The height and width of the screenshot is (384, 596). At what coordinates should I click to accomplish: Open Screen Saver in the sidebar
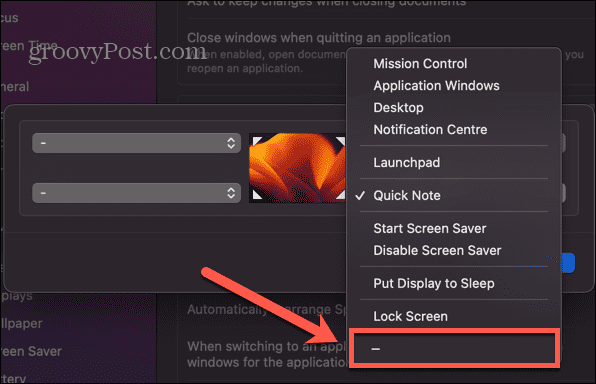coord(31,351)
